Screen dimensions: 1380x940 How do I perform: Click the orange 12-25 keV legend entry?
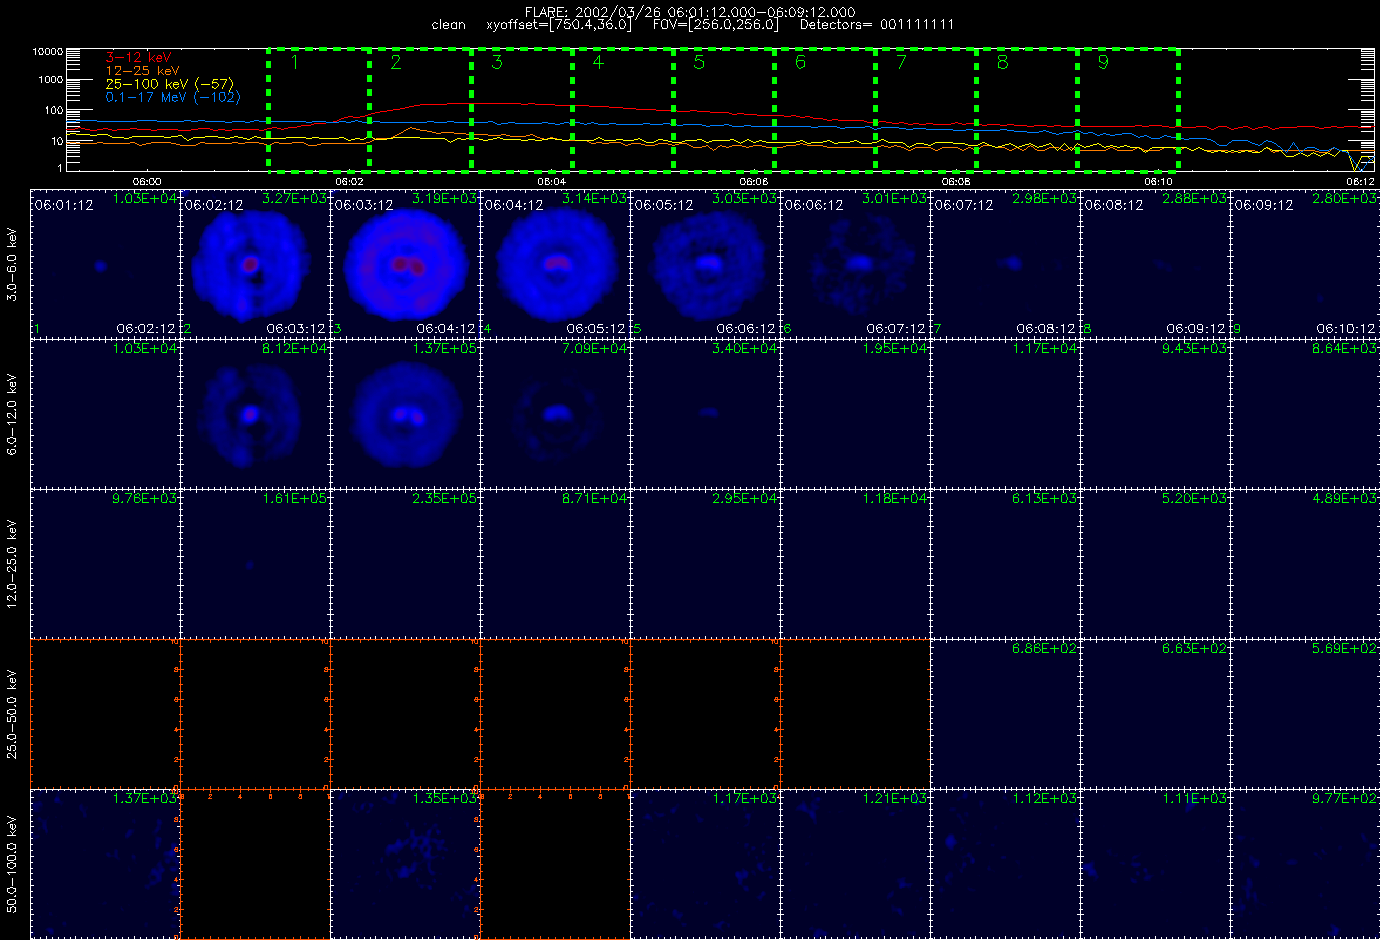pos(143,71)
